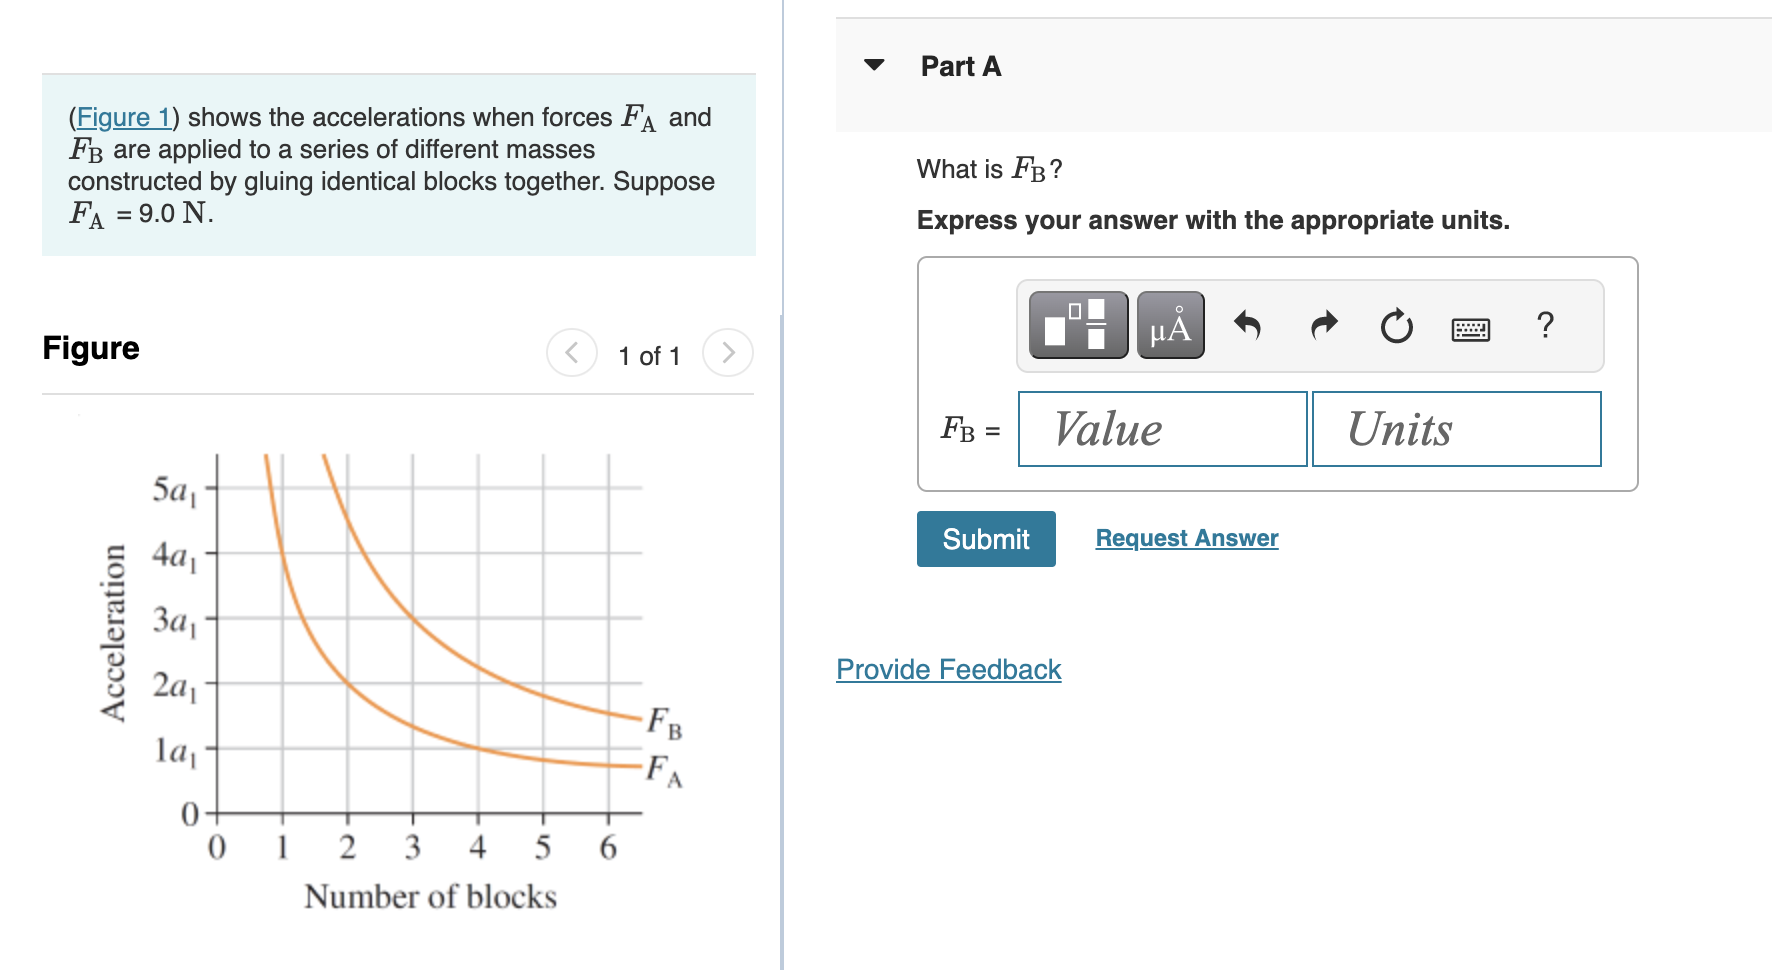Screen dimensions: 1772x970
Task: Go to the previous figure arrow
Action: (x=572, y=352)
